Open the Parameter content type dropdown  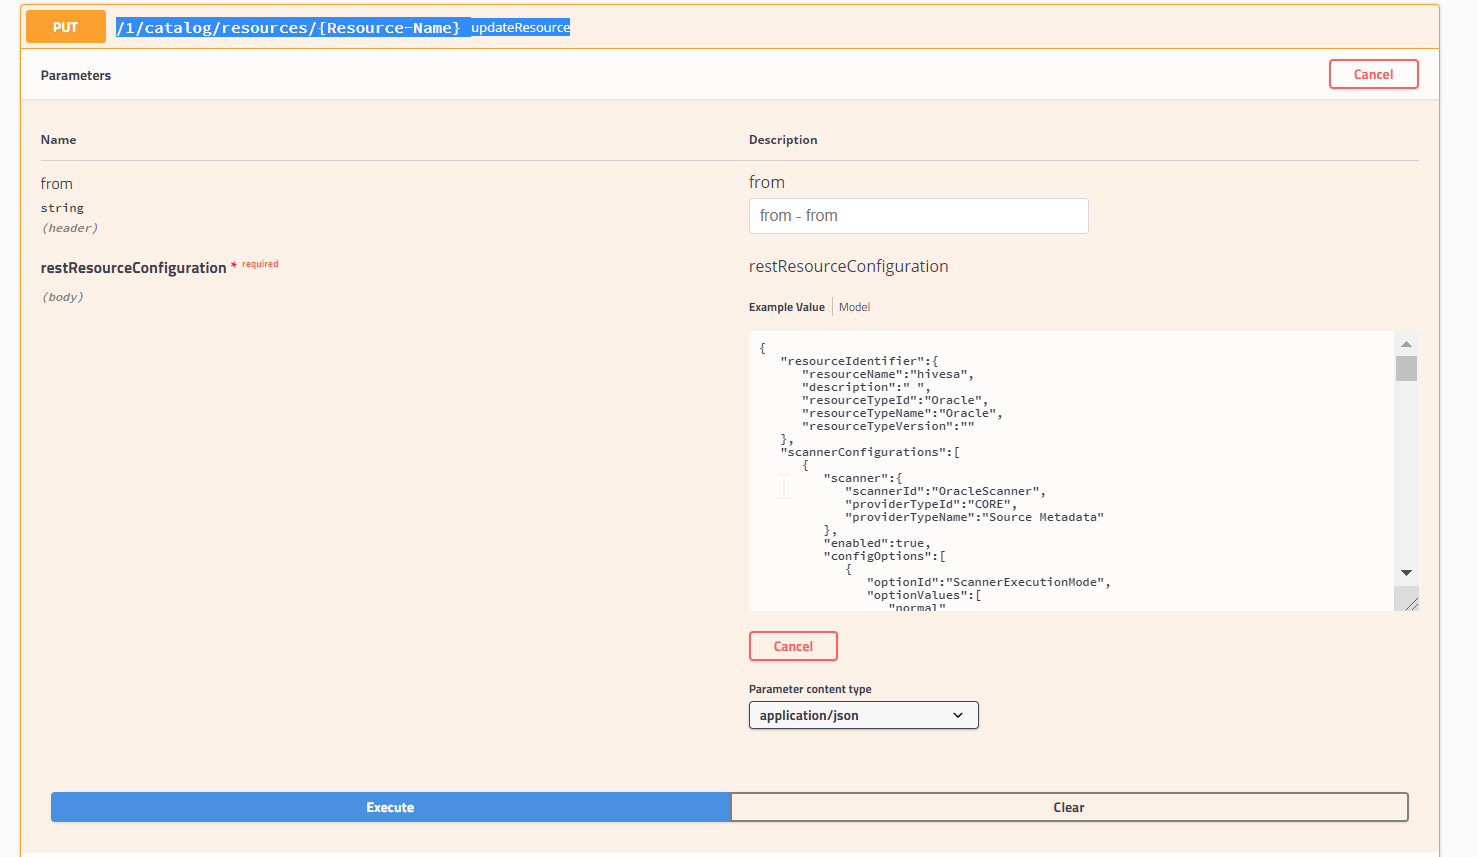[863, 715]
